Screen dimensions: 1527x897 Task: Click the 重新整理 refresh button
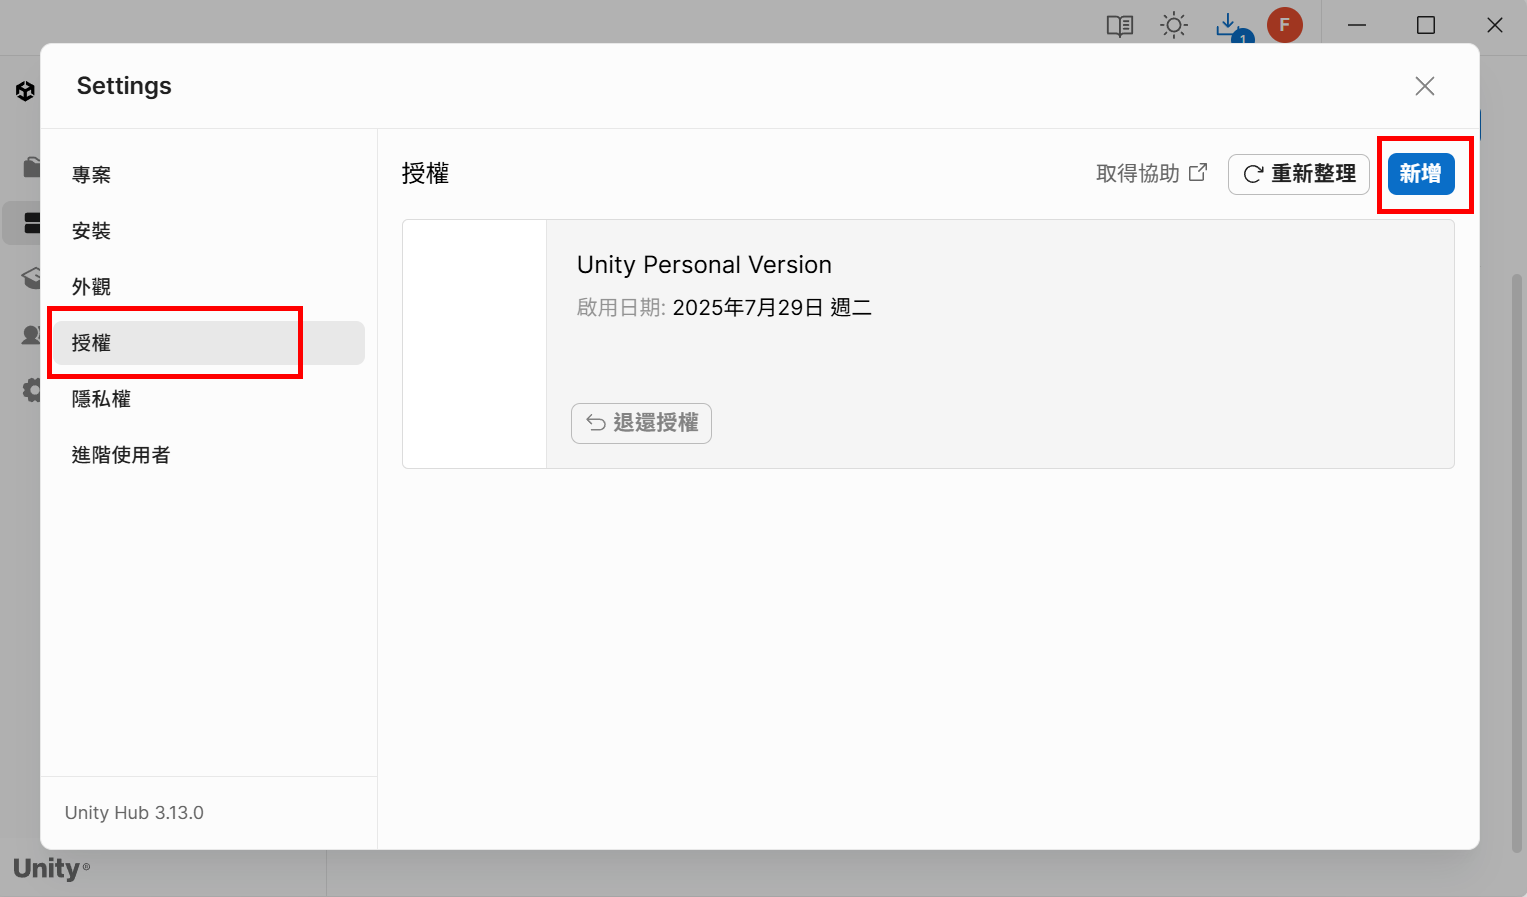click(x=1299, y=174)
